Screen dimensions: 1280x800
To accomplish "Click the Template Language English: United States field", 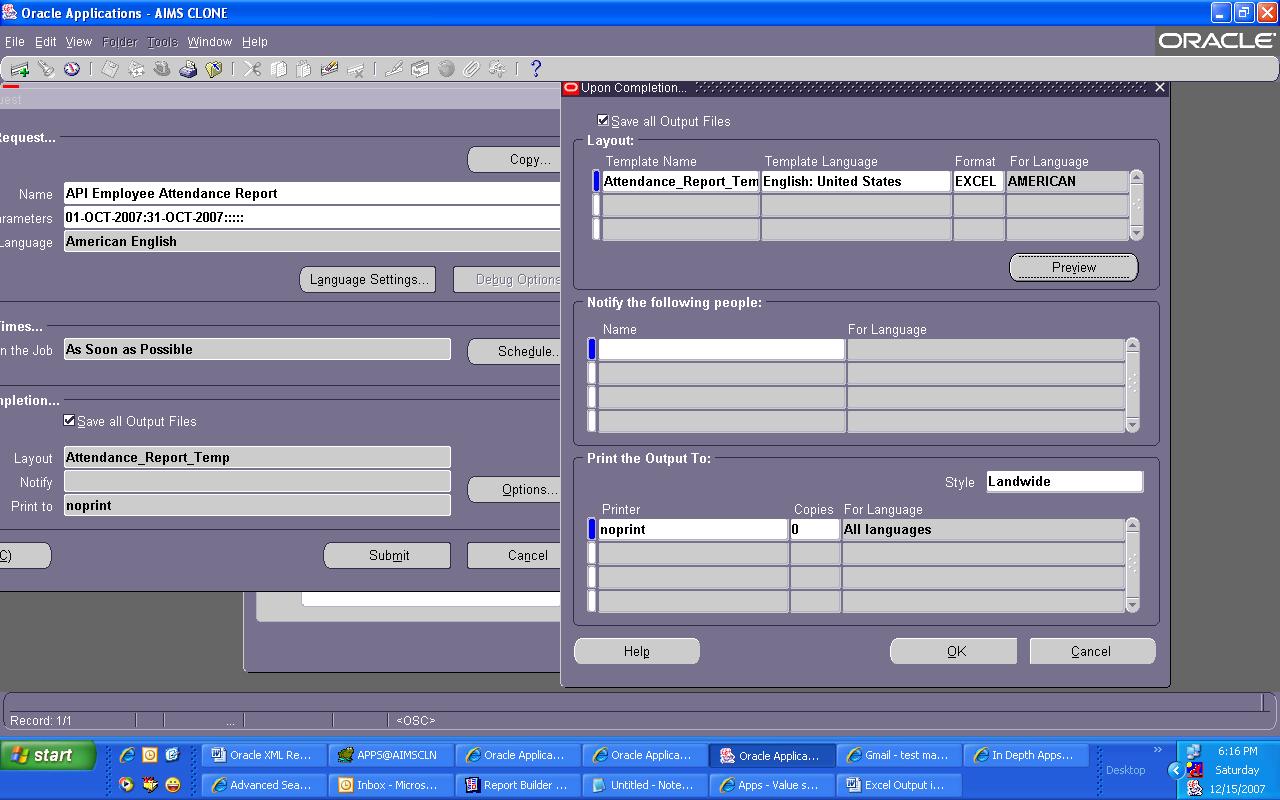I will click(856, 181).
